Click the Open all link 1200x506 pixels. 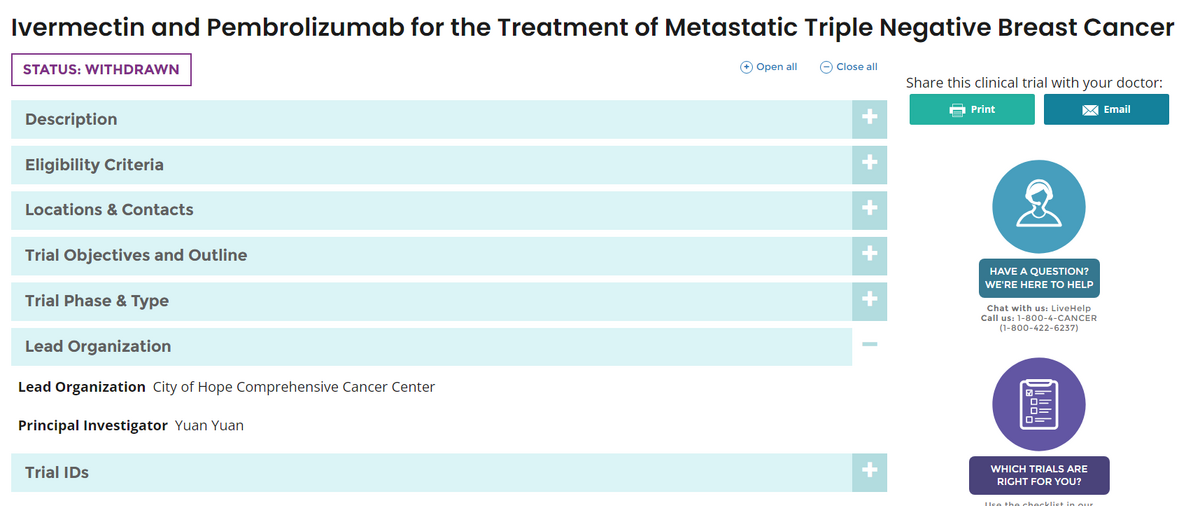768,67
